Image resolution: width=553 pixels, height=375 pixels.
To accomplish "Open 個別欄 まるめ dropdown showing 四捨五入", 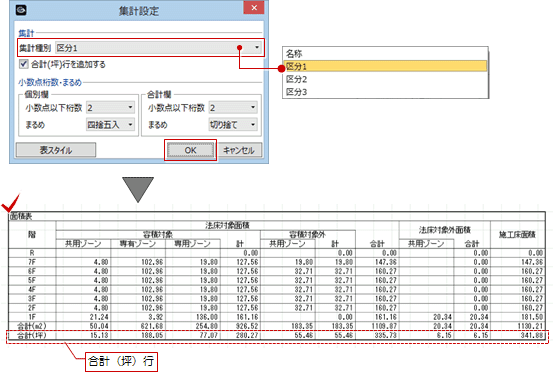I will click(110, 124).
